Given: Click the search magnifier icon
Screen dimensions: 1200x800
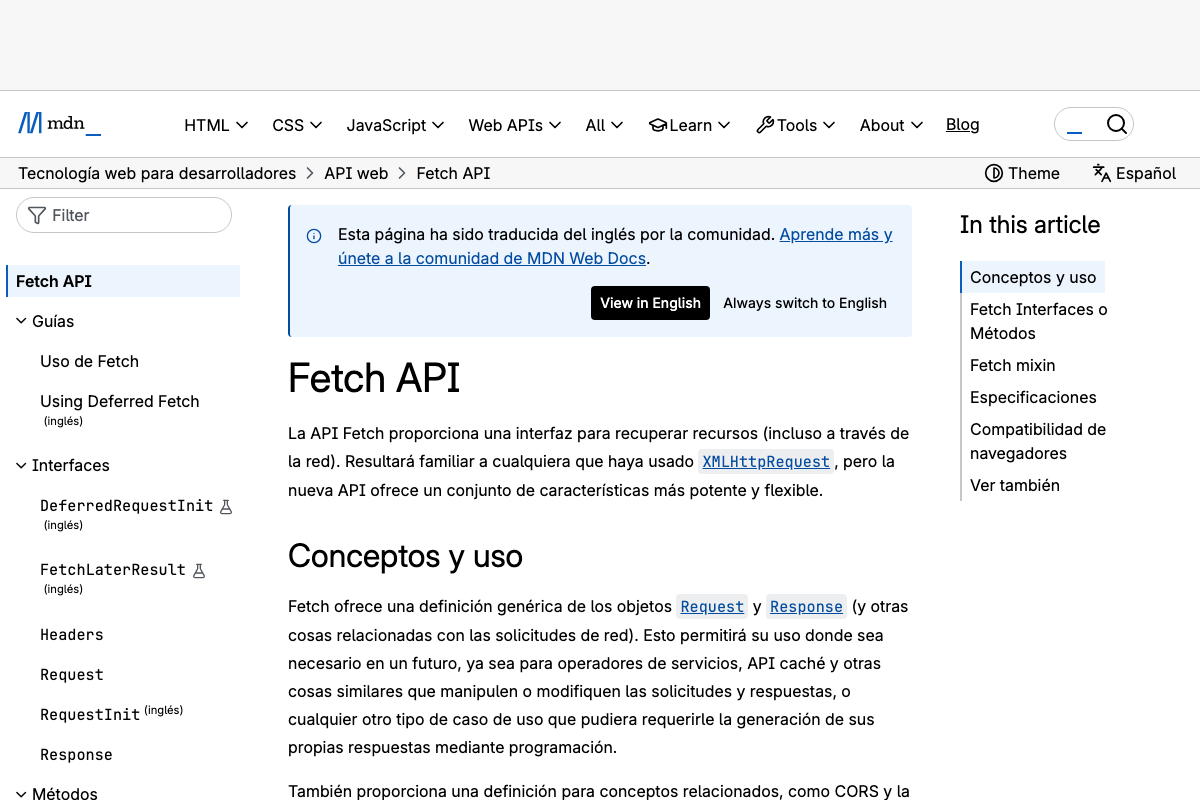Looking at the screenshot, I should [1116, 124].
